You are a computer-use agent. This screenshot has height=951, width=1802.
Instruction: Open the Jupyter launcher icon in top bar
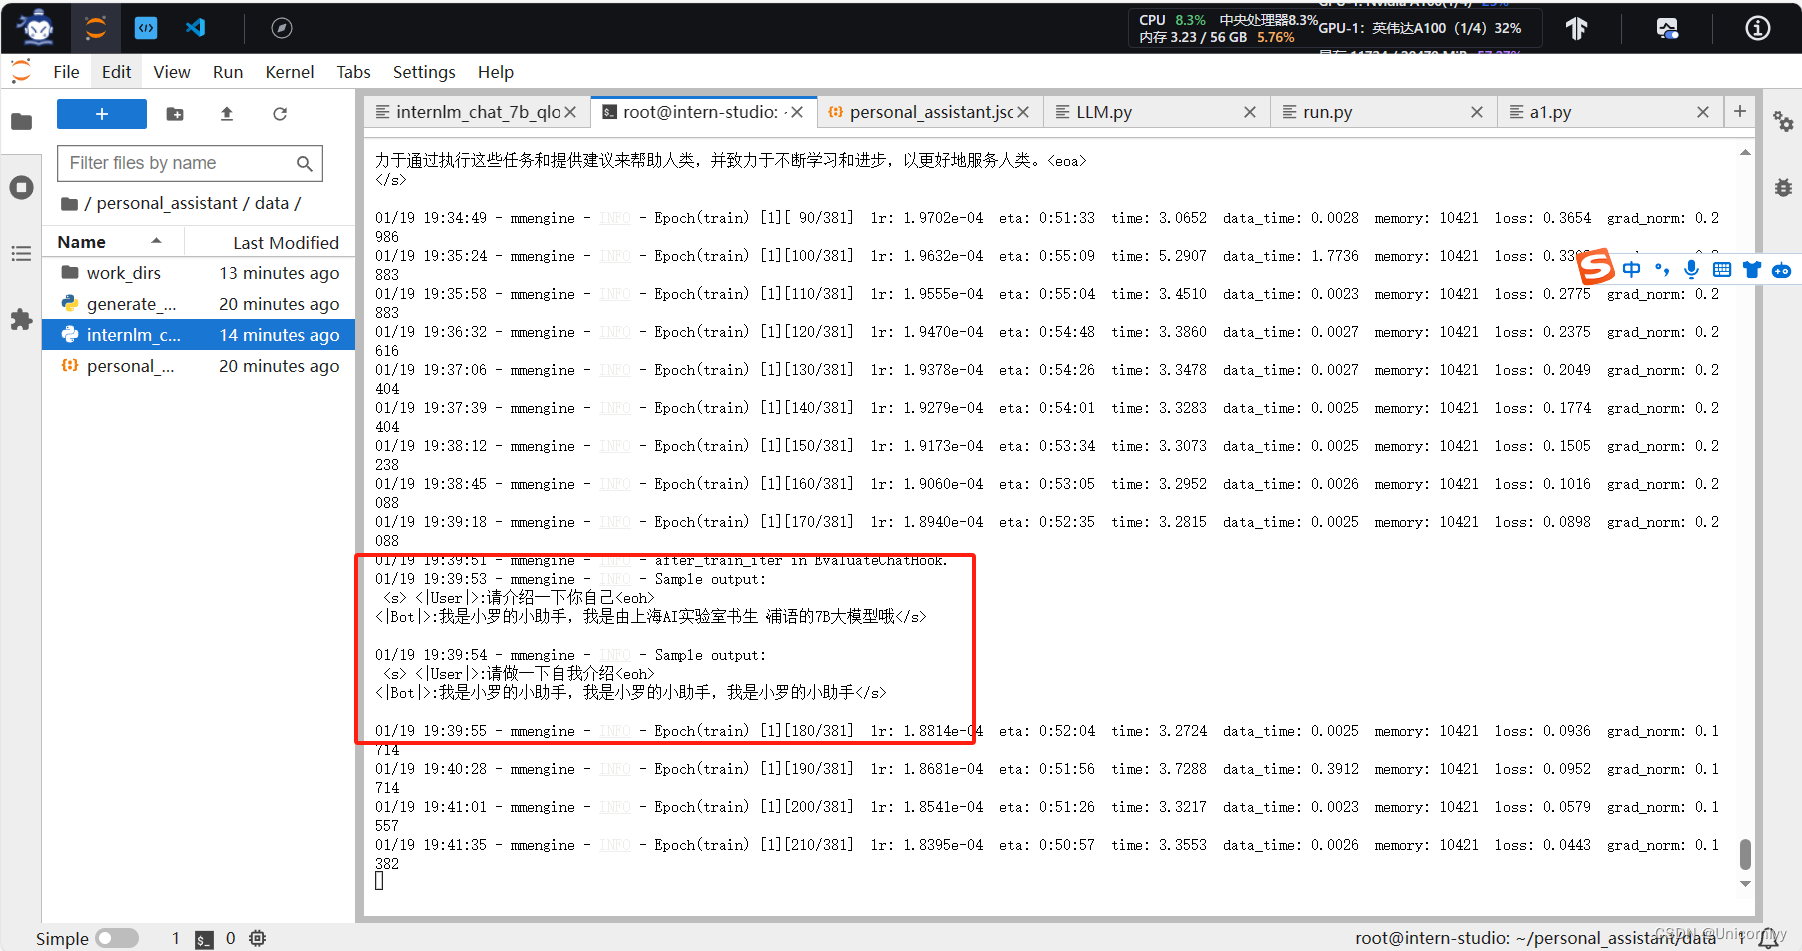click(x=96, y=28)
